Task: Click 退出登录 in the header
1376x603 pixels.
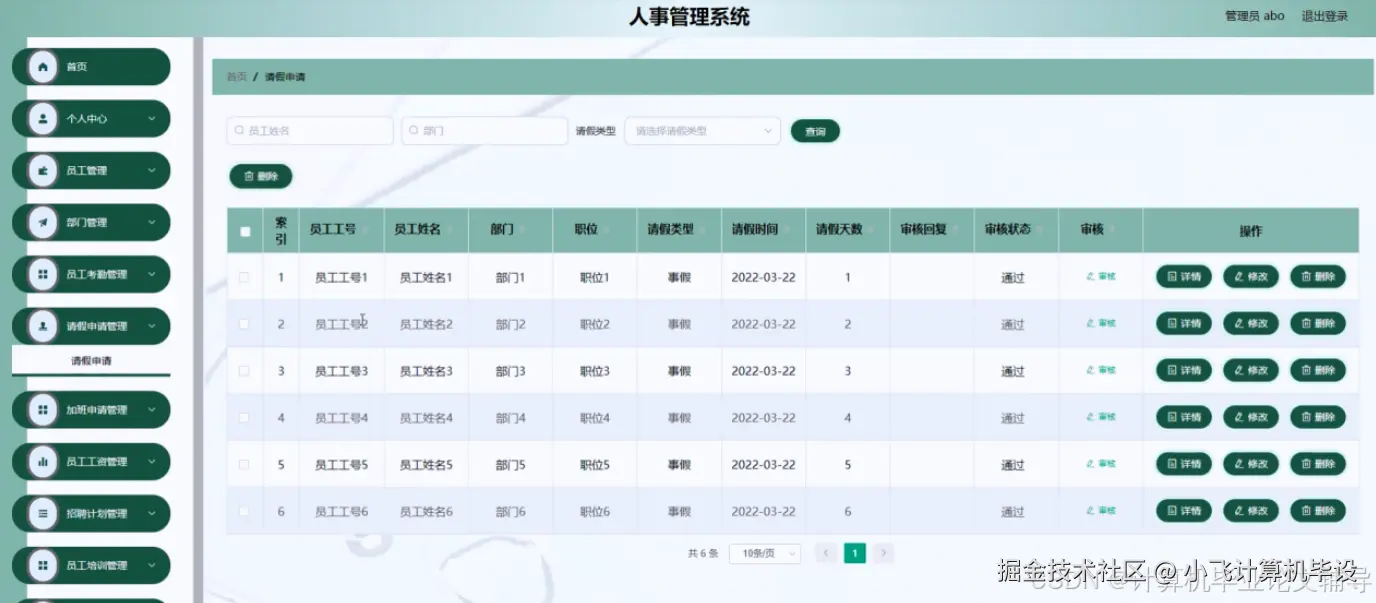Action: pos(1324,16)
